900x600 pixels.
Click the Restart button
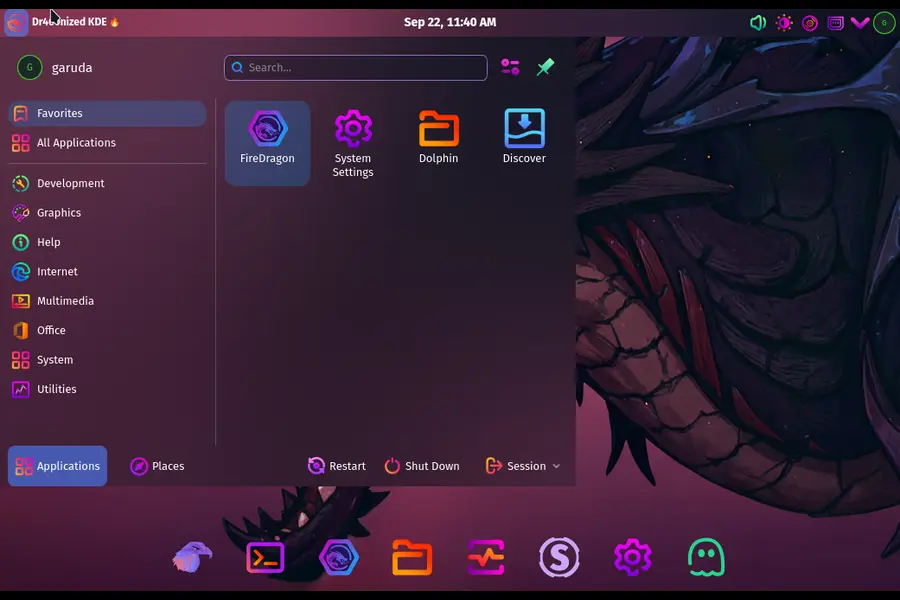pyautogui.click(x=337, y=466)
